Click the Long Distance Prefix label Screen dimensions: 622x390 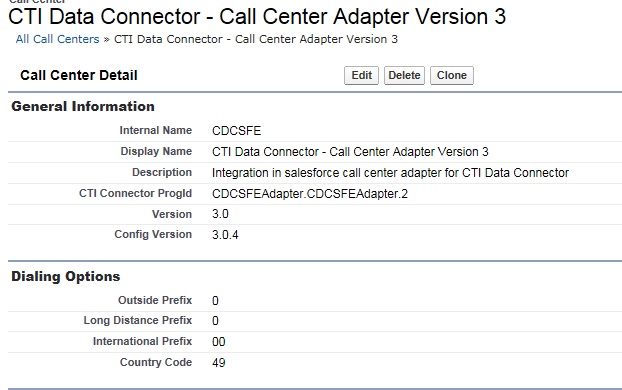tap(138, 320)
